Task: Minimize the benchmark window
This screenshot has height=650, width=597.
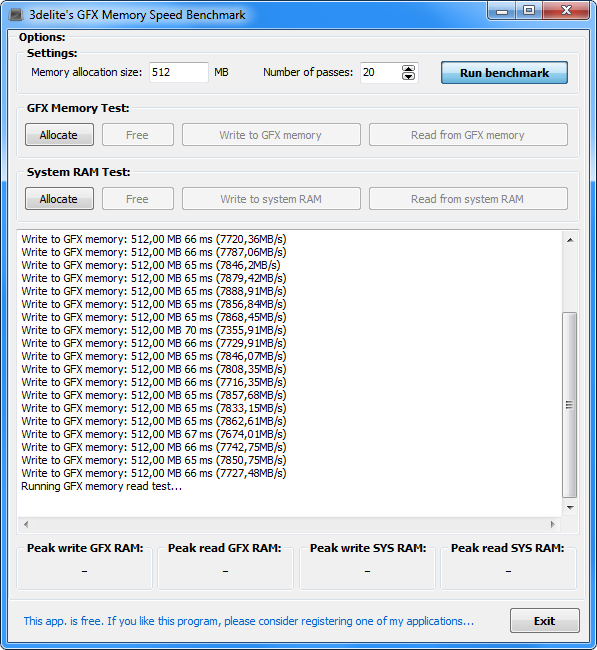Action: pos(502,11)
